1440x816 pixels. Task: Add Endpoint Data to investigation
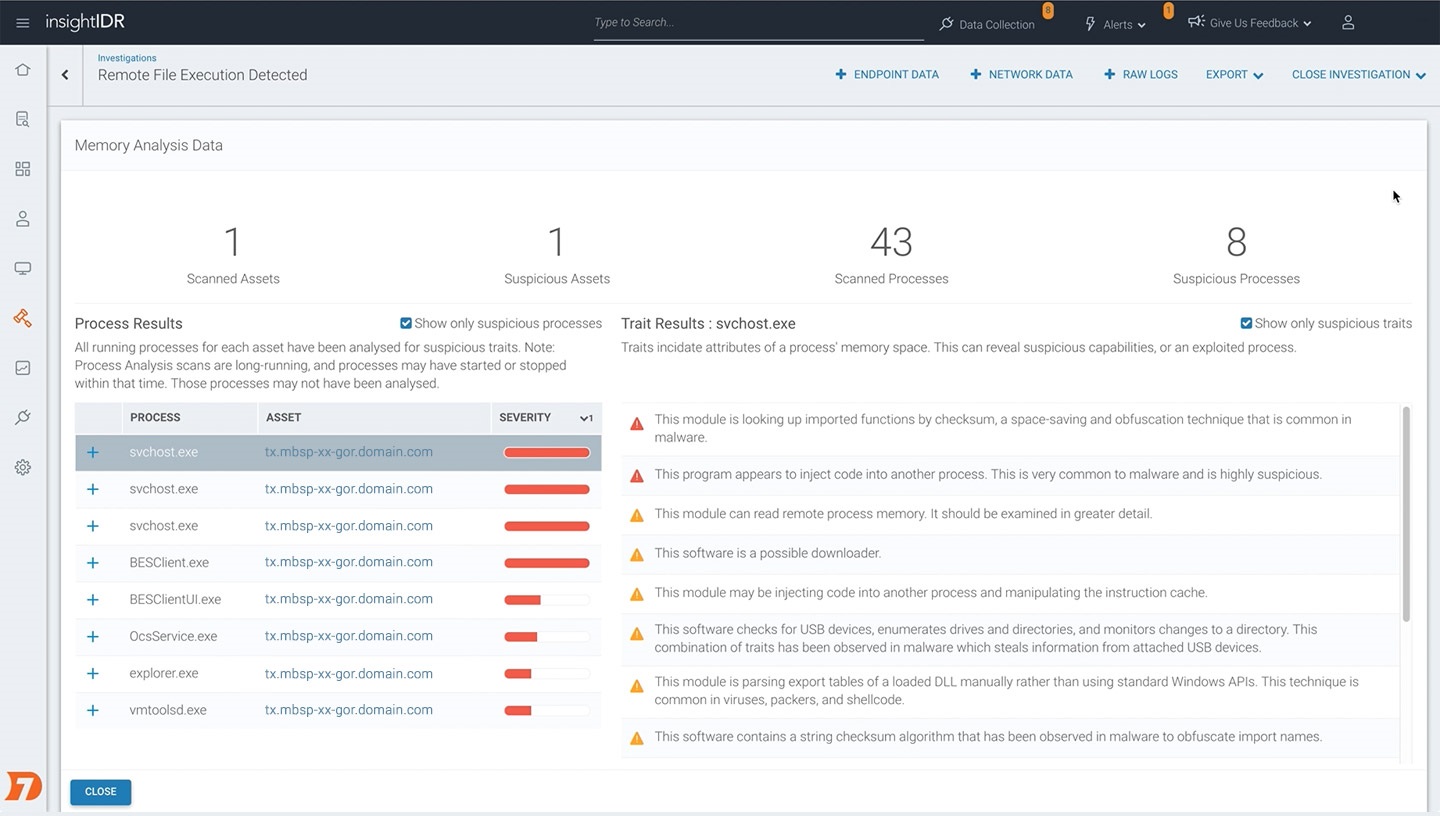(887, 75)
